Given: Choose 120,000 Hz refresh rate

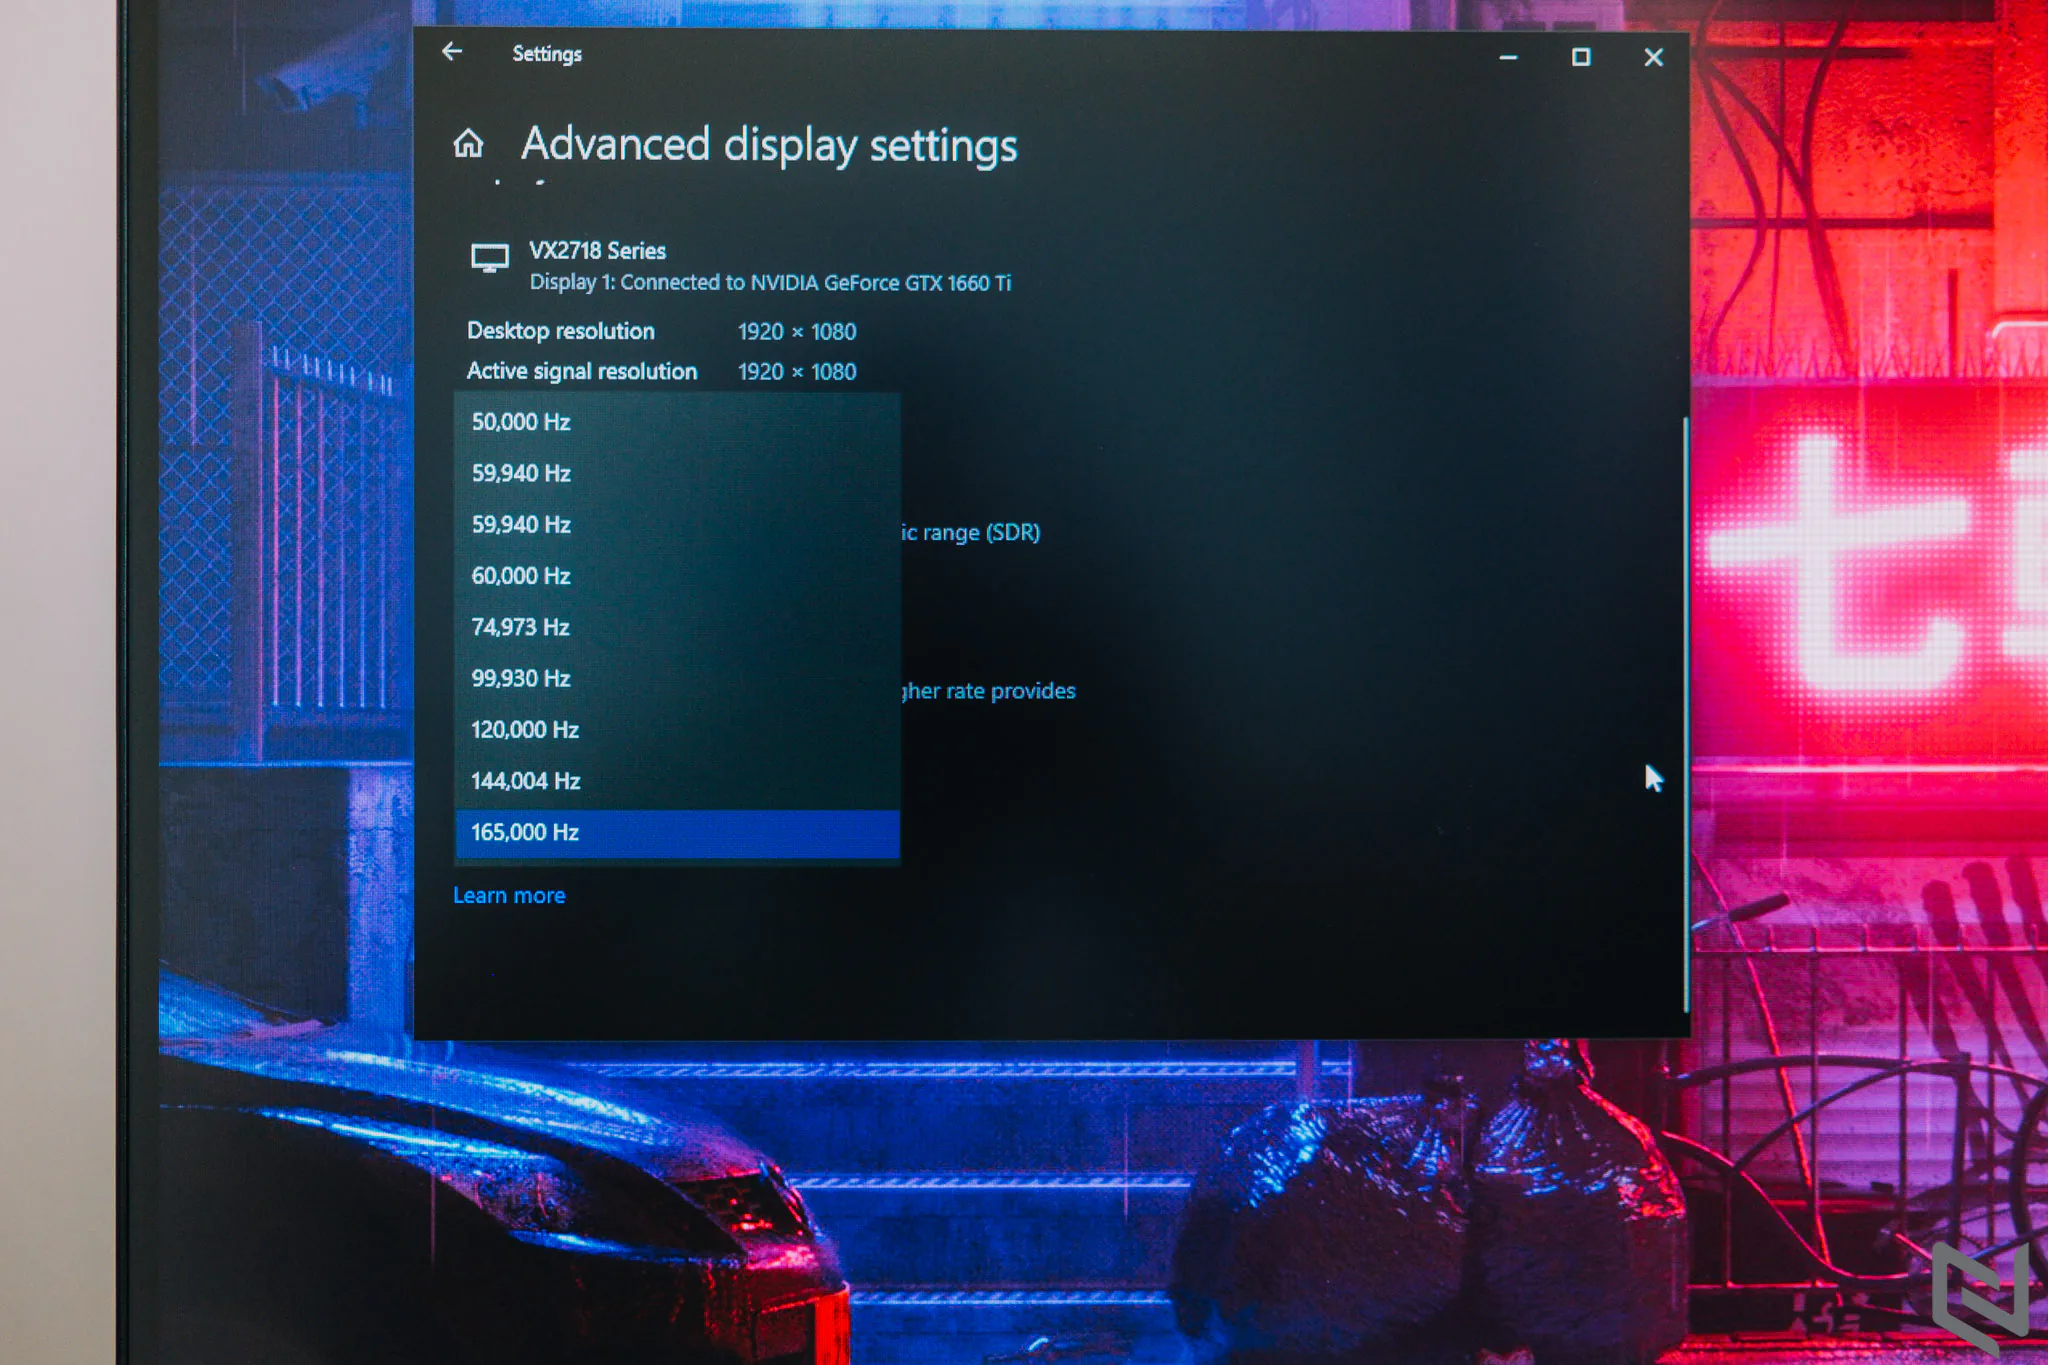Looking at the screenshot, I should [x=677, y=730].
